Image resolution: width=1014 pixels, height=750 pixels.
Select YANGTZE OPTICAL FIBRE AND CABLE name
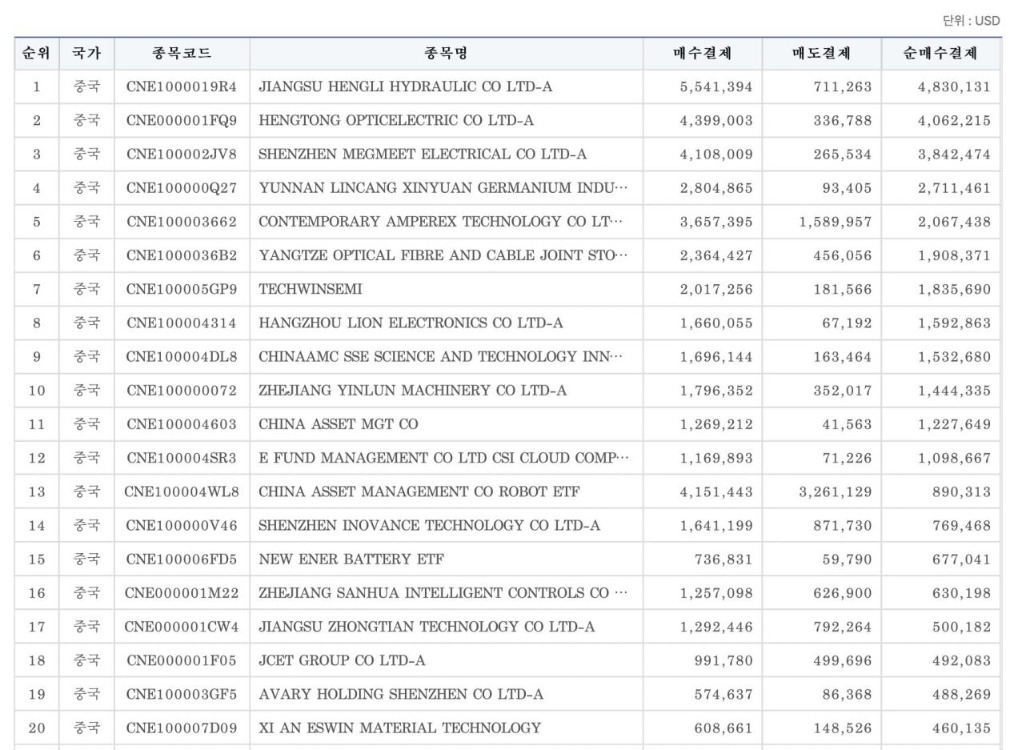click(443, 255)
